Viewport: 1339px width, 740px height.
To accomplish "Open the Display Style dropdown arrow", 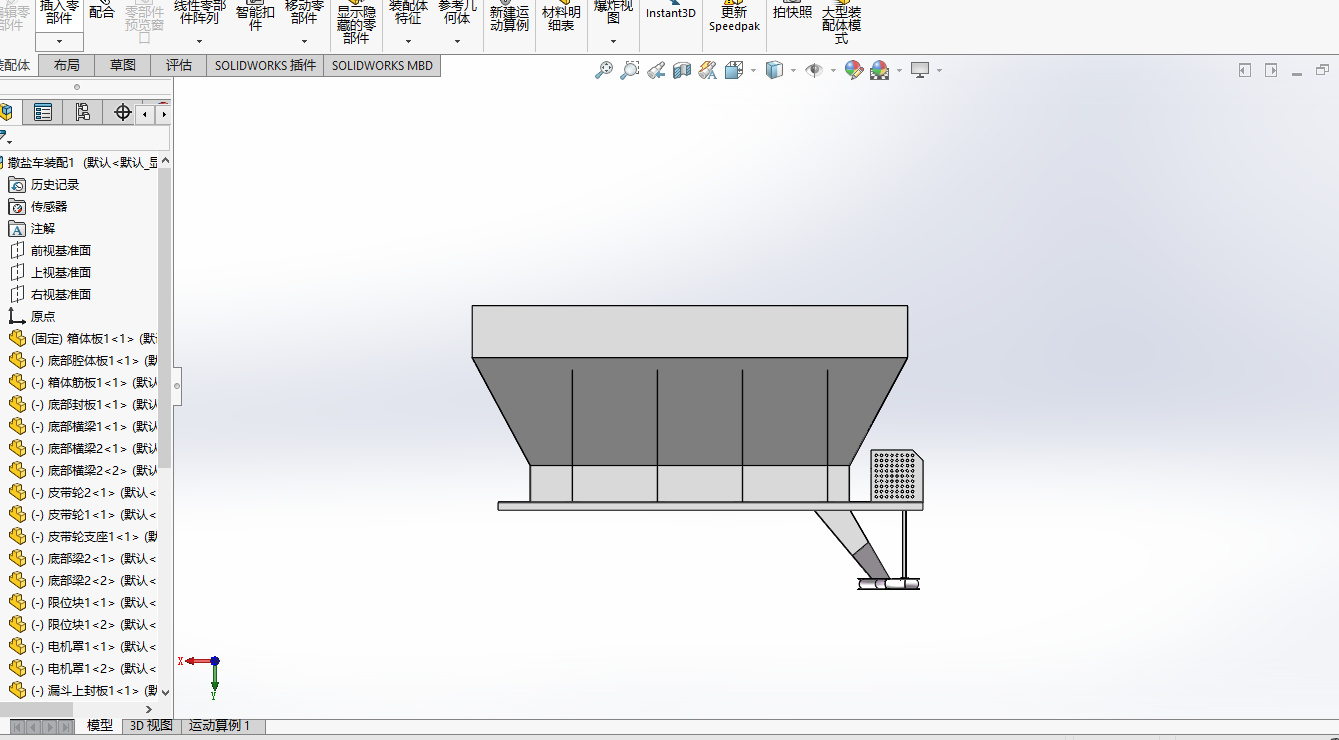I will [793, 70].
